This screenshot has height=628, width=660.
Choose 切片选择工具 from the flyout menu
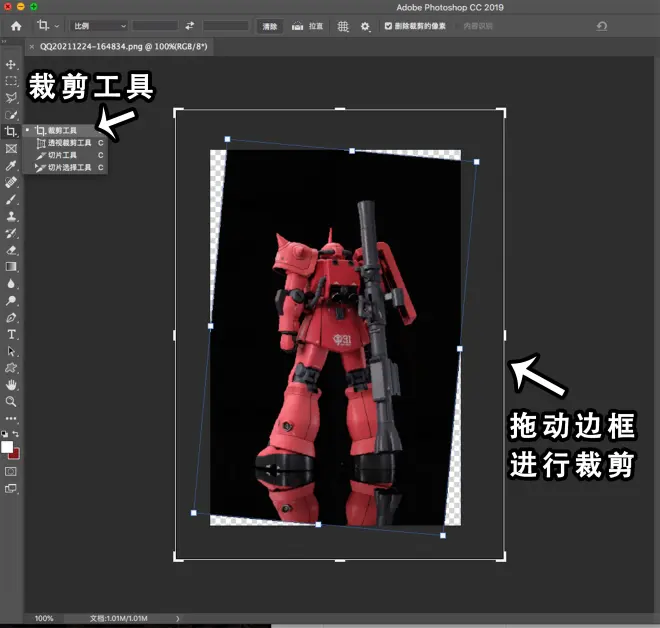(69, 168)
